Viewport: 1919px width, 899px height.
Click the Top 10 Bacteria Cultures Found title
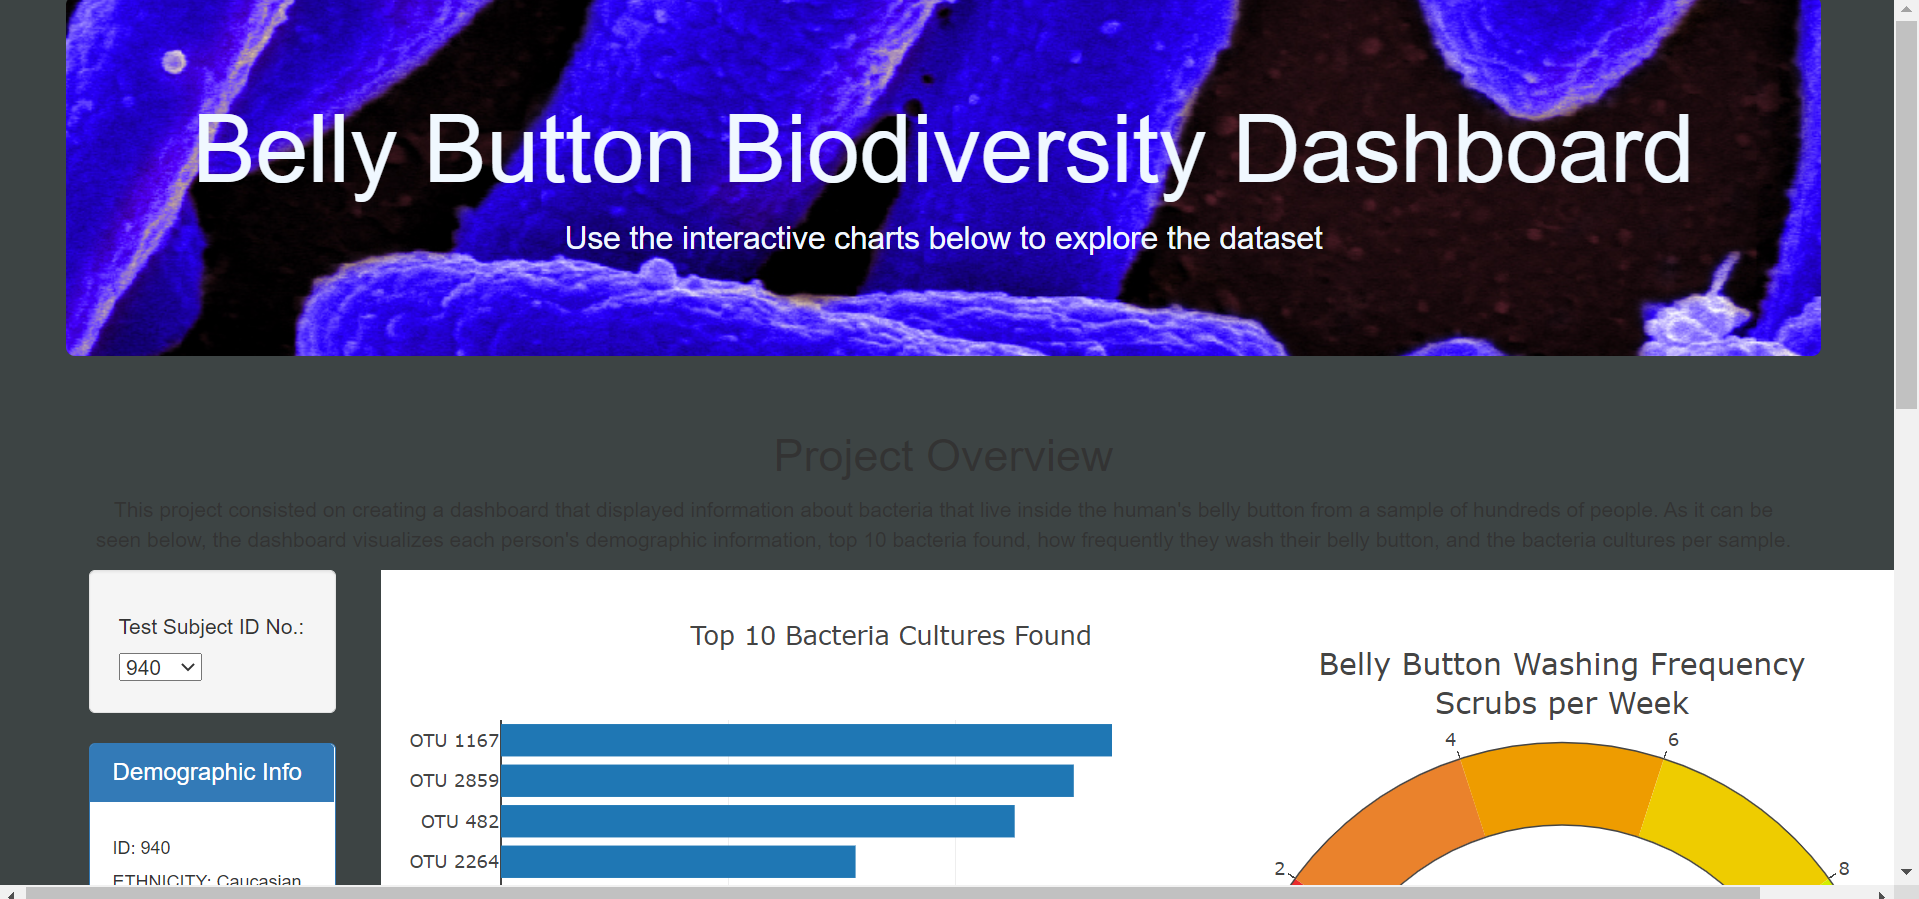point(890,635)
